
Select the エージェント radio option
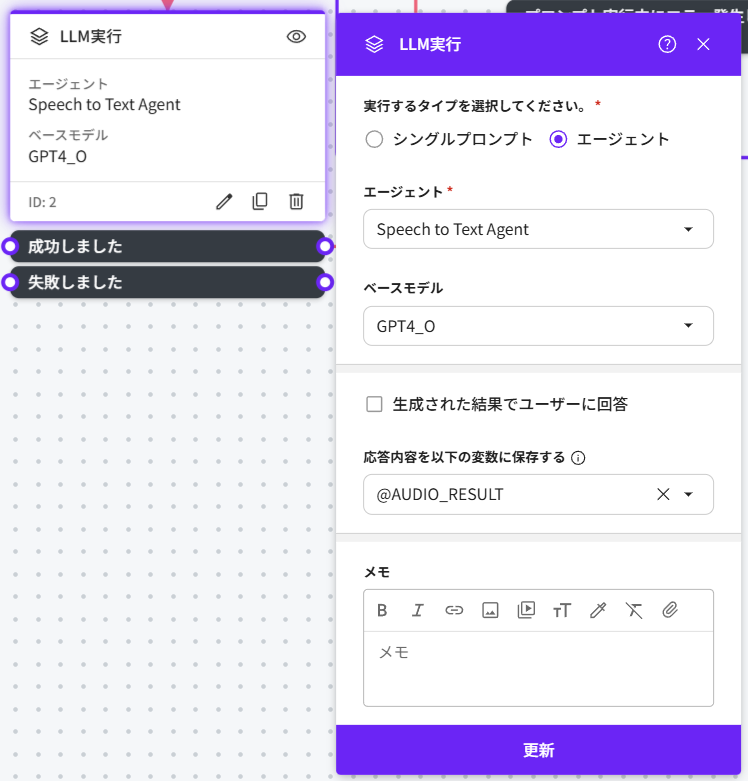(x=559, y=139)
